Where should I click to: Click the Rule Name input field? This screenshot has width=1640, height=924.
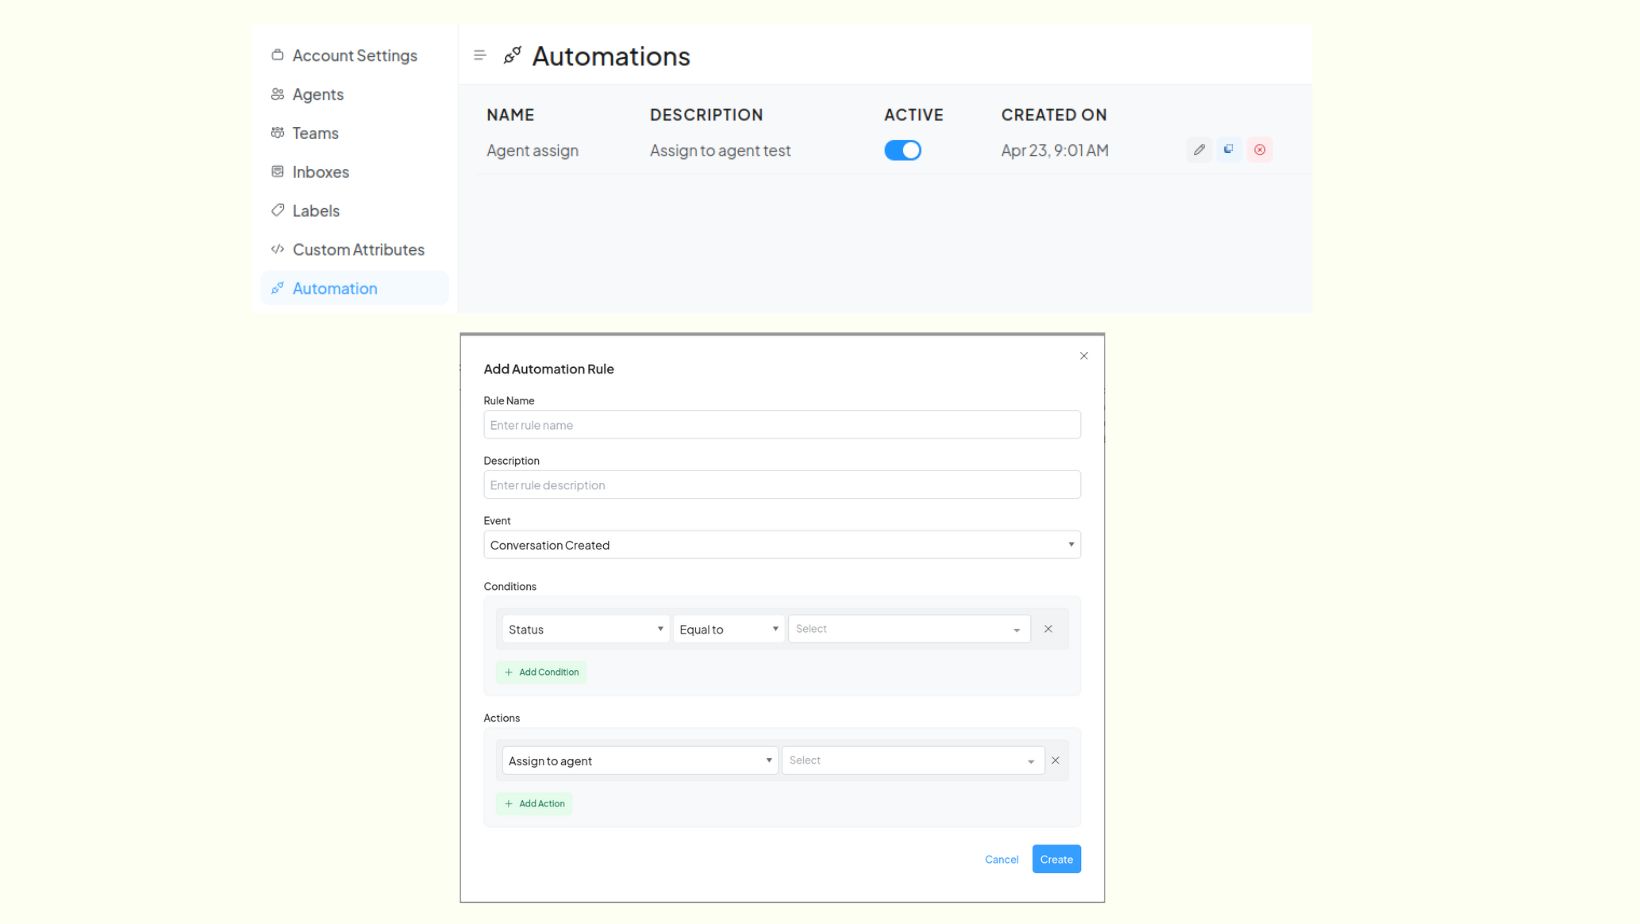[x=782, y=425]
